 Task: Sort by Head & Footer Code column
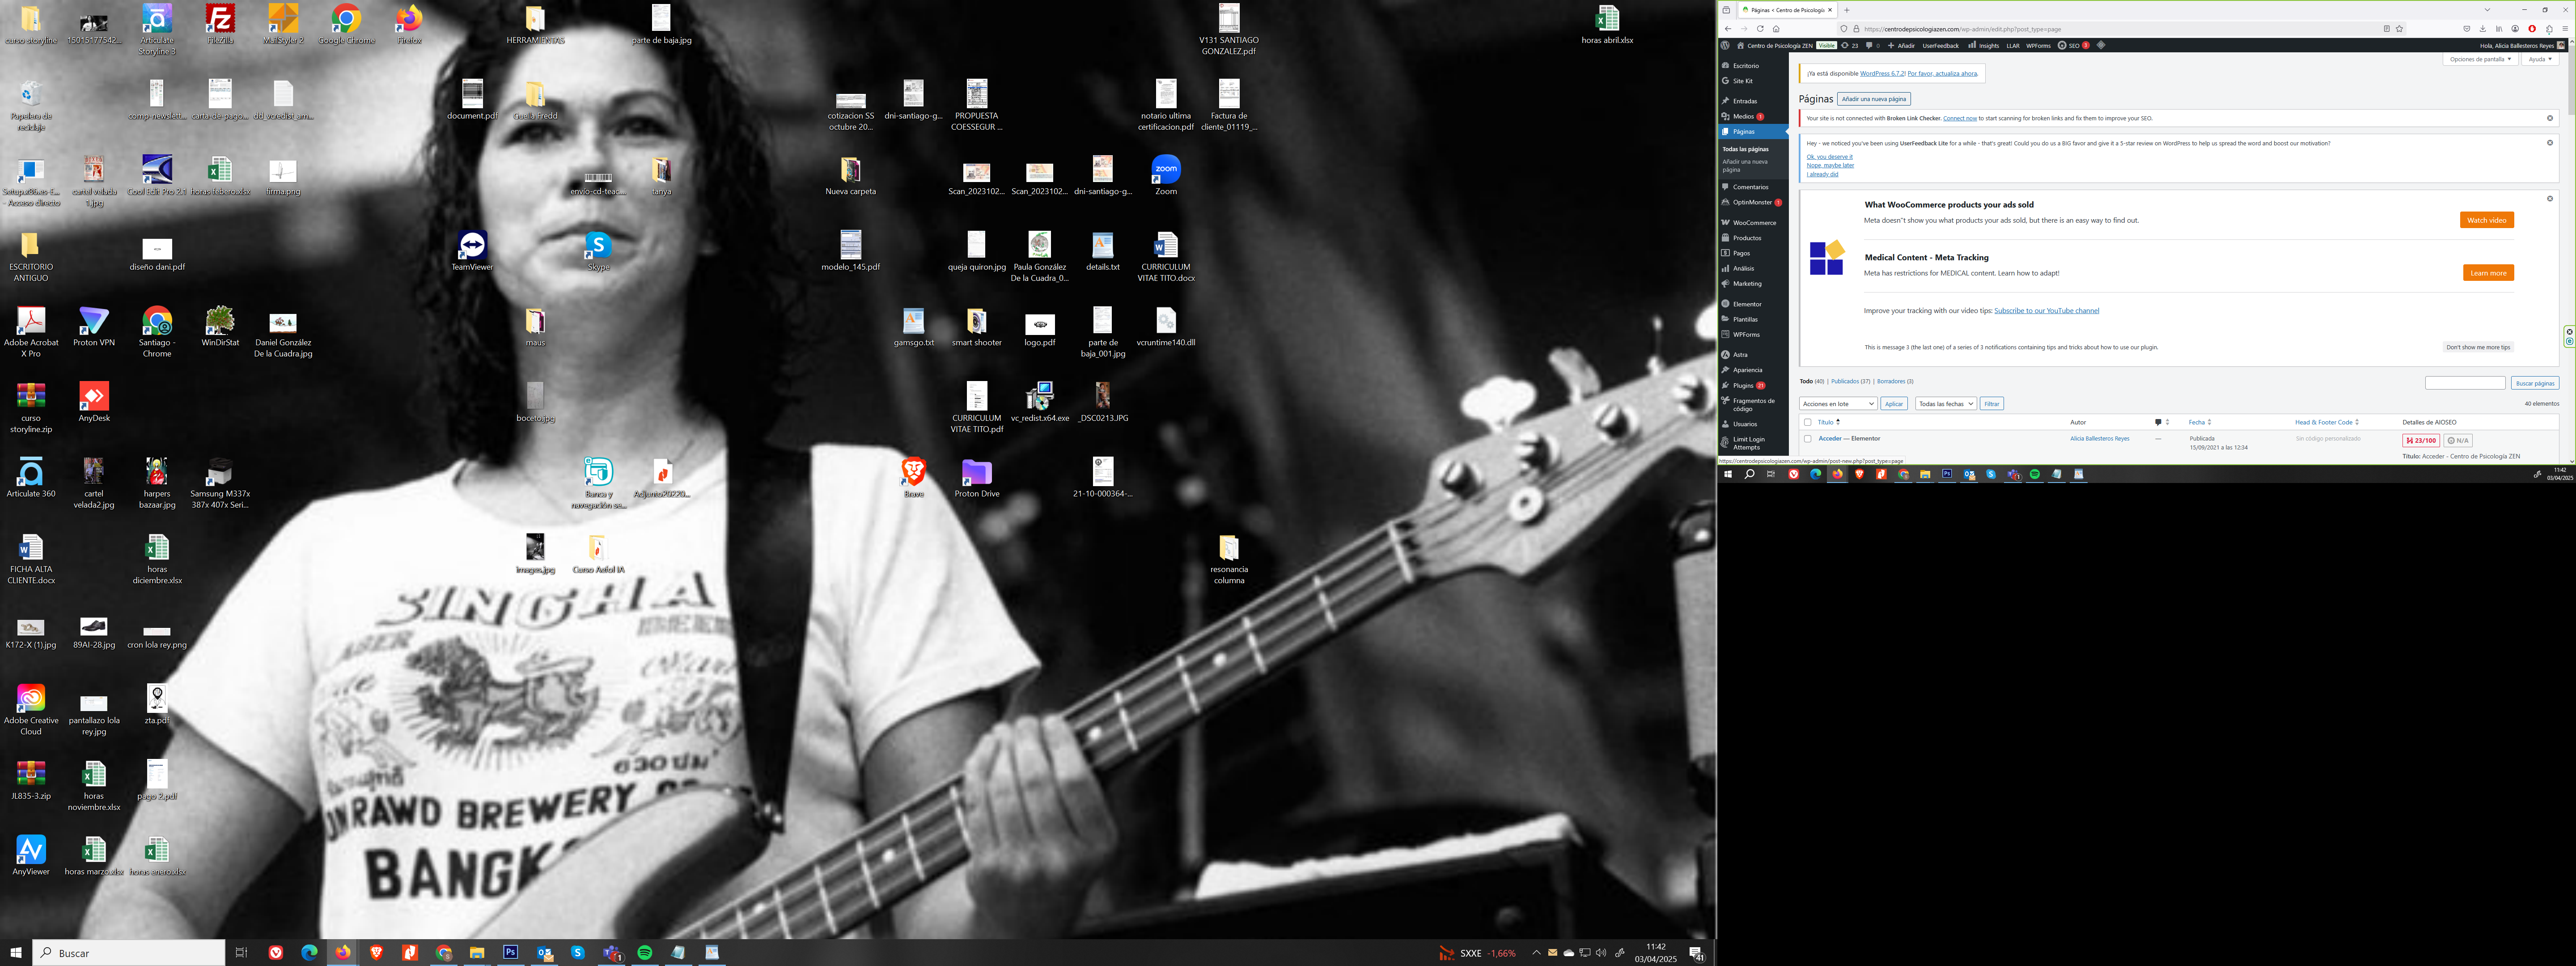click(2326, 422)
